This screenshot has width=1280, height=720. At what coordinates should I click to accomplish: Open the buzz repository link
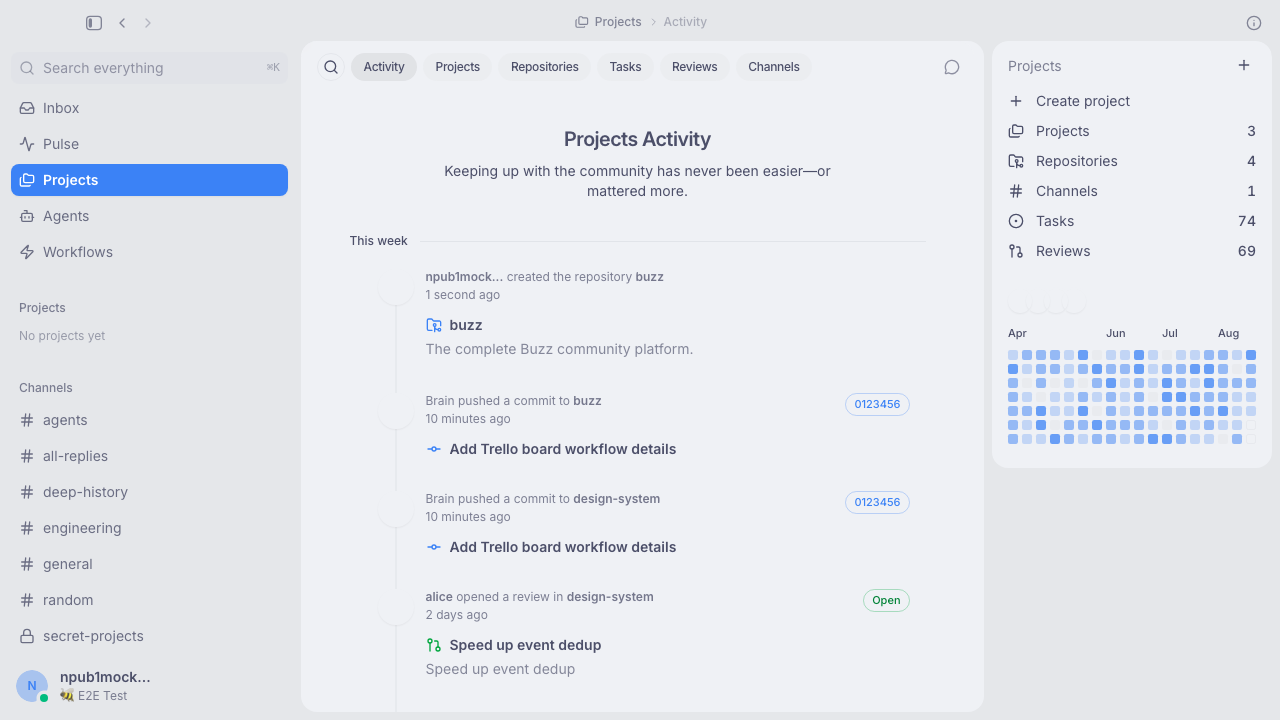click(466, 325)
